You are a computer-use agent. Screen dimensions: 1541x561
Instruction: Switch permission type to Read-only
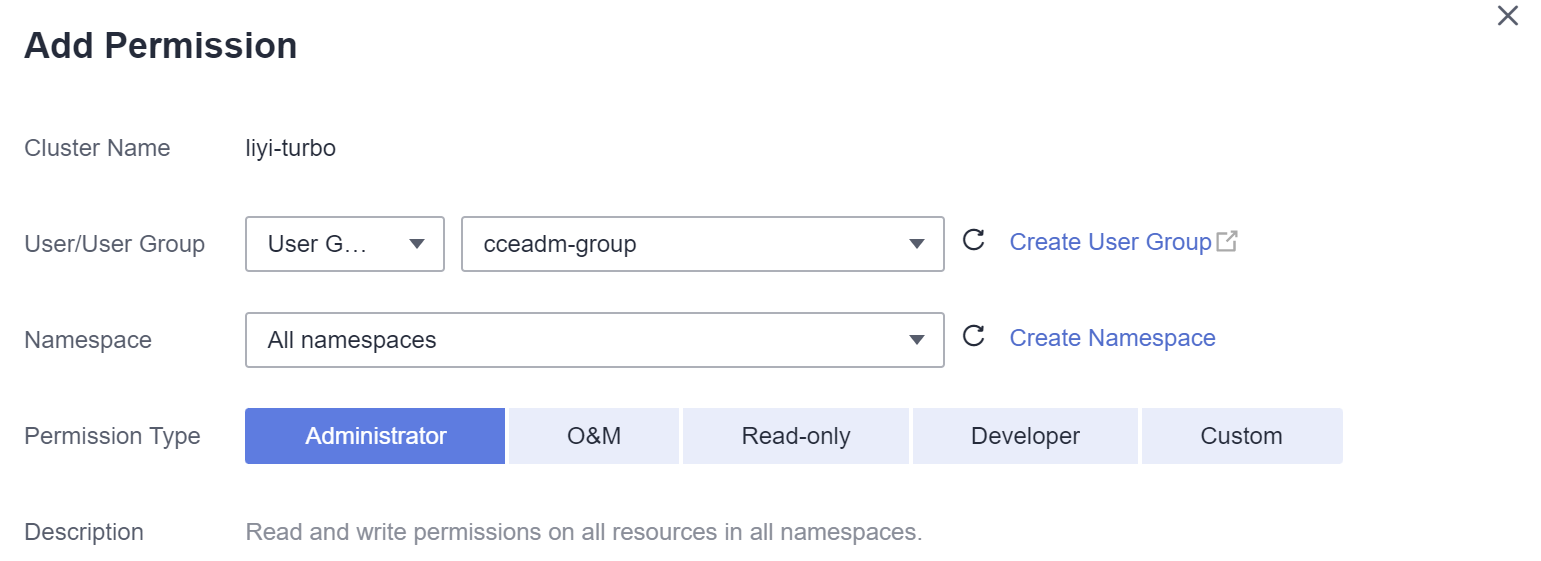point(796,436)
